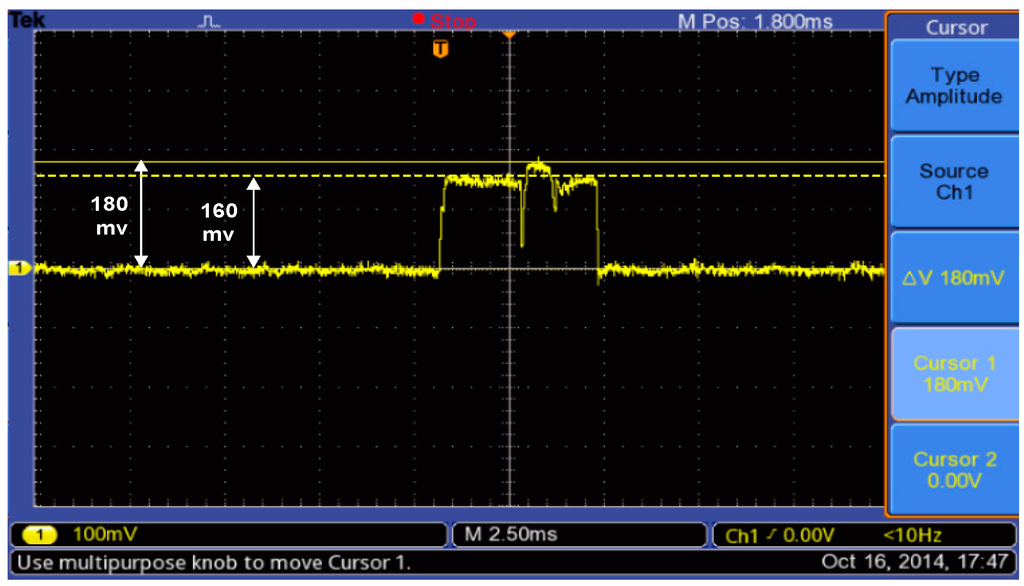Click the <10Hz frequency readout
1024x586 pixels.
[x=913, y=536]
